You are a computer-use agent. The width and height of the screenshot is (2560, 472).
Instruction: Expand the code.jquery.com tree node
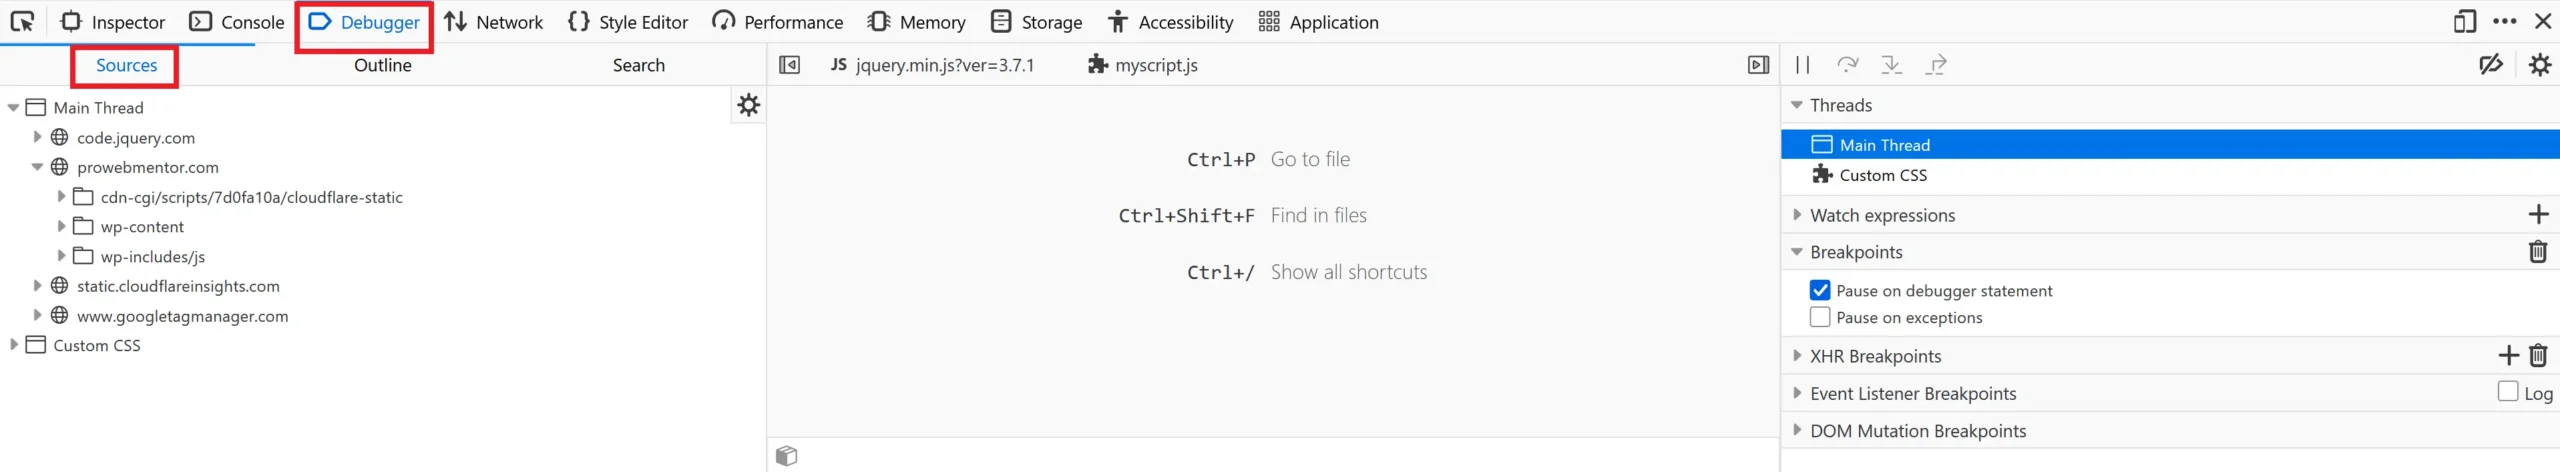click(x=37, y=137)
